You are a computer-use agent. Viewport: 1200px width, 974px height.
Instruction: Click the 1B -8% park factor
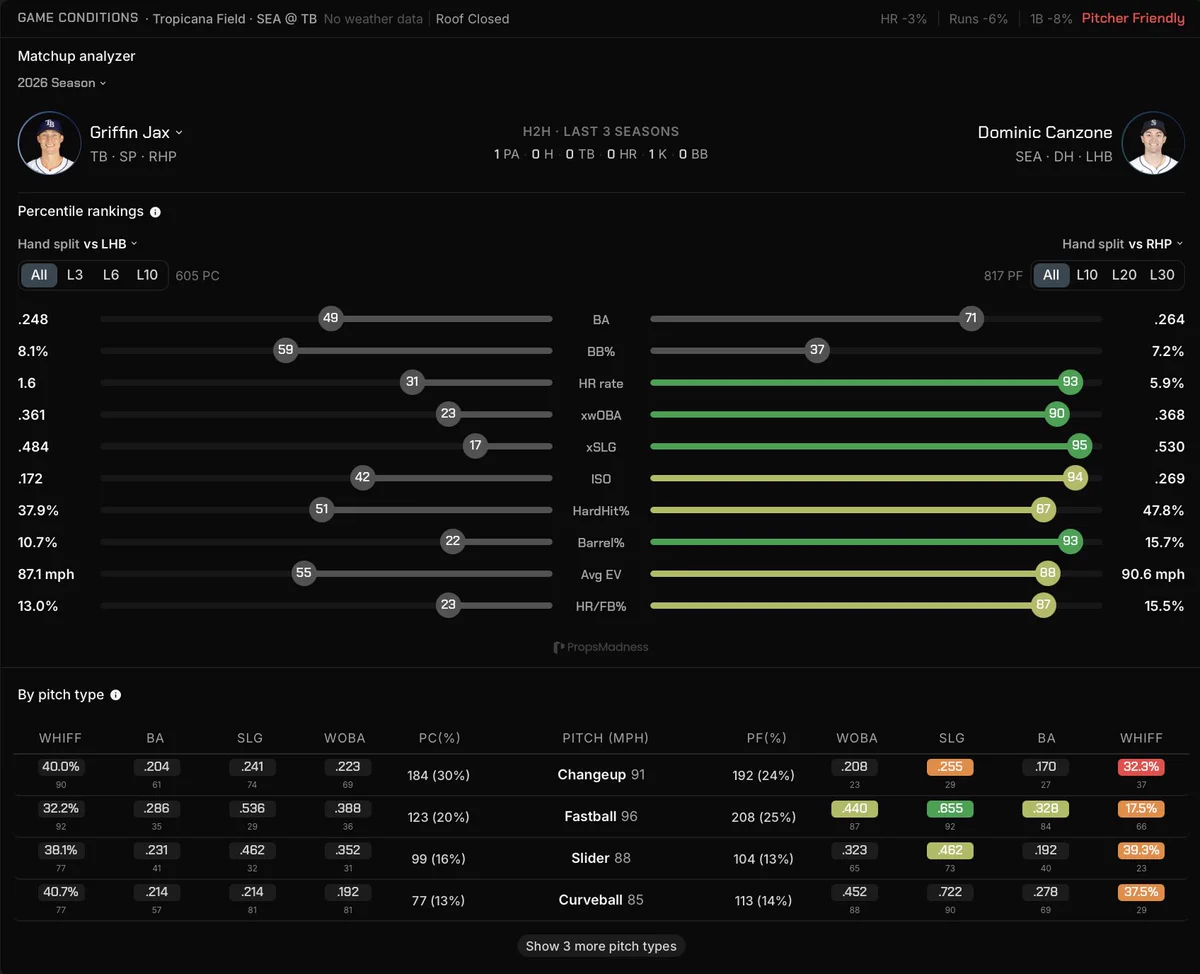click(x=1050, y=19)
